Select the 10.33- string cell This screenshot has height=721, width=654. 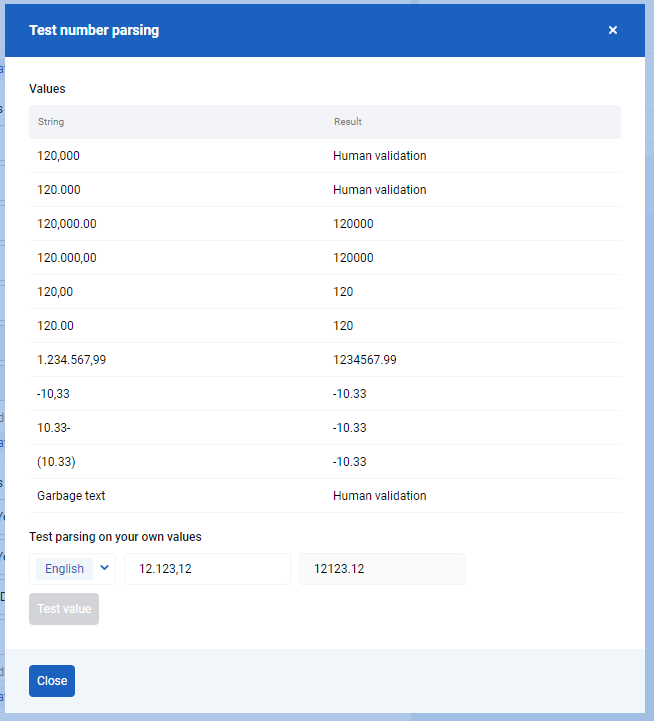click(x=54, y=428)
